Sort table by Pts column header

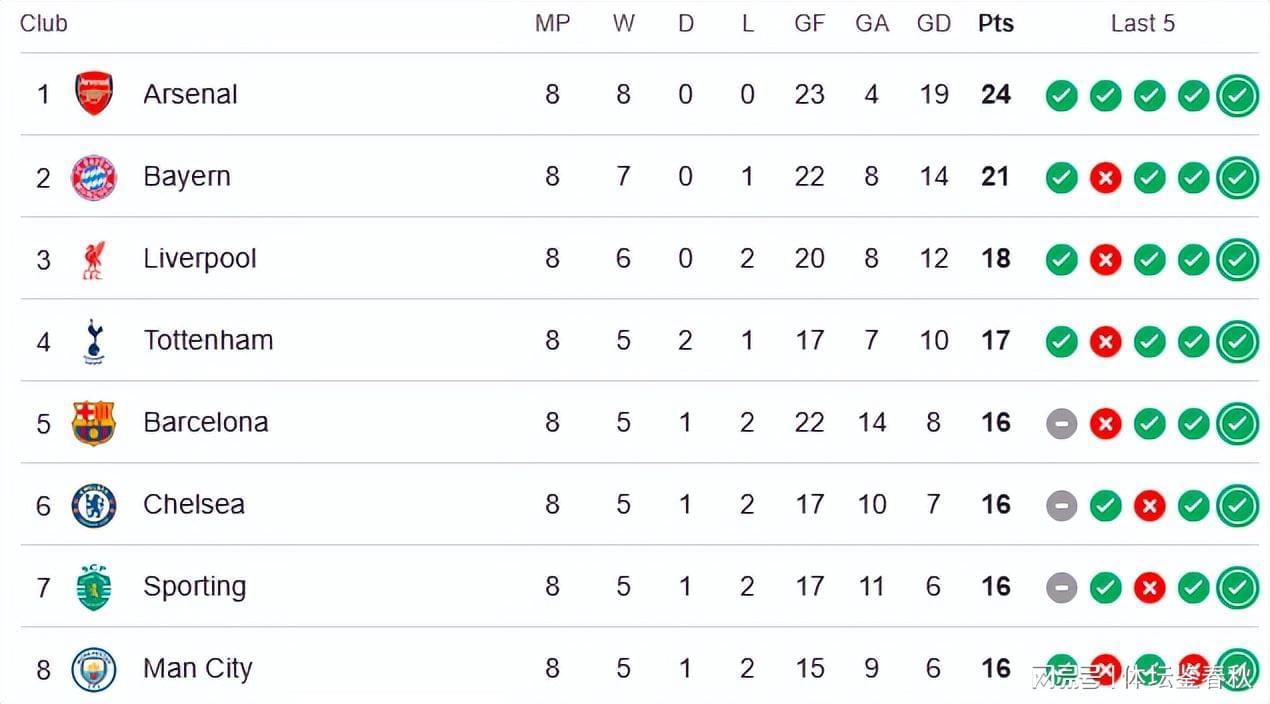995,24
